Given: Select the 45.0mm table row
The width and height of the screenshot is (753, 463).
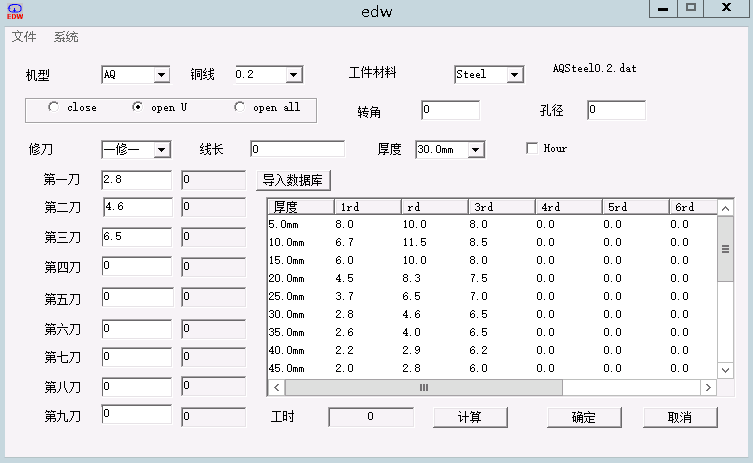Looking at the screenshot, I should 492,368.
